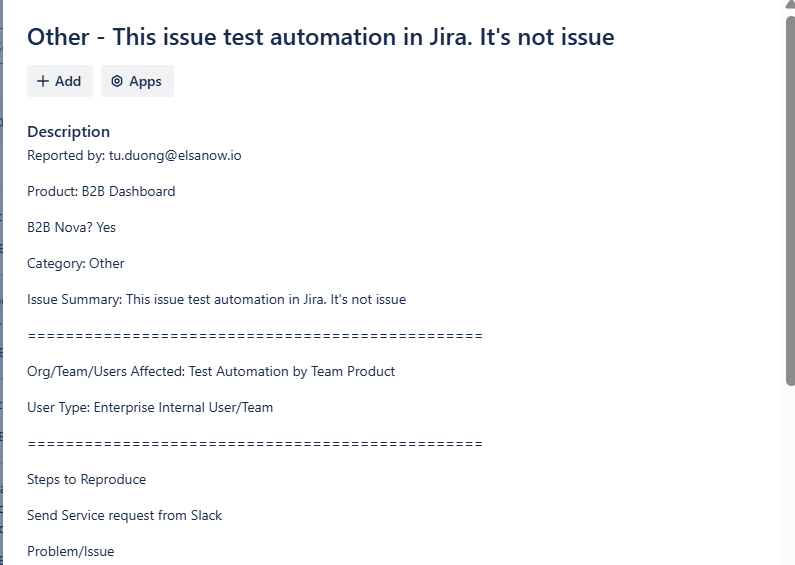Image resolution: width=795 pixels, height=565 pixels.
Task: Select the 'Category: Other' line
Action: pos(76,263)
